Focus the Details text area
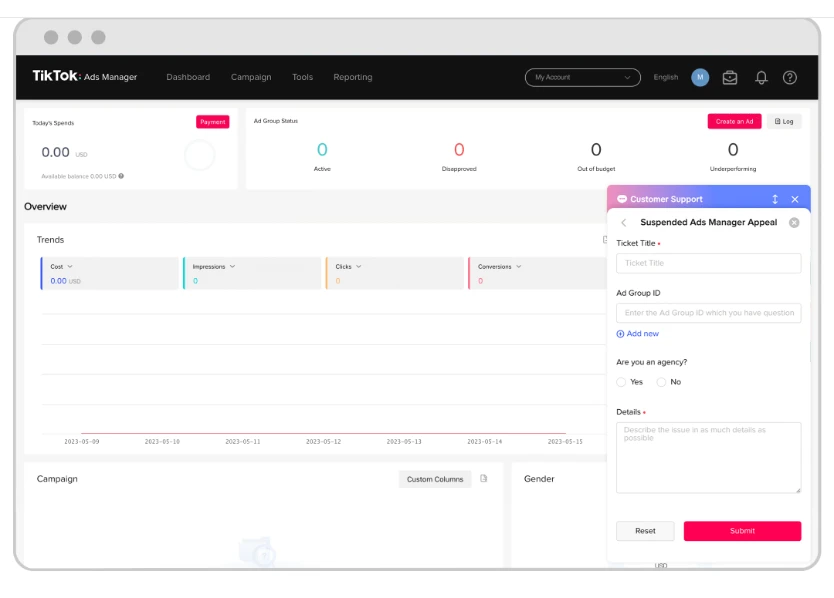The width and height of the screenshot is (834, 598). click(x=708, y=458)
